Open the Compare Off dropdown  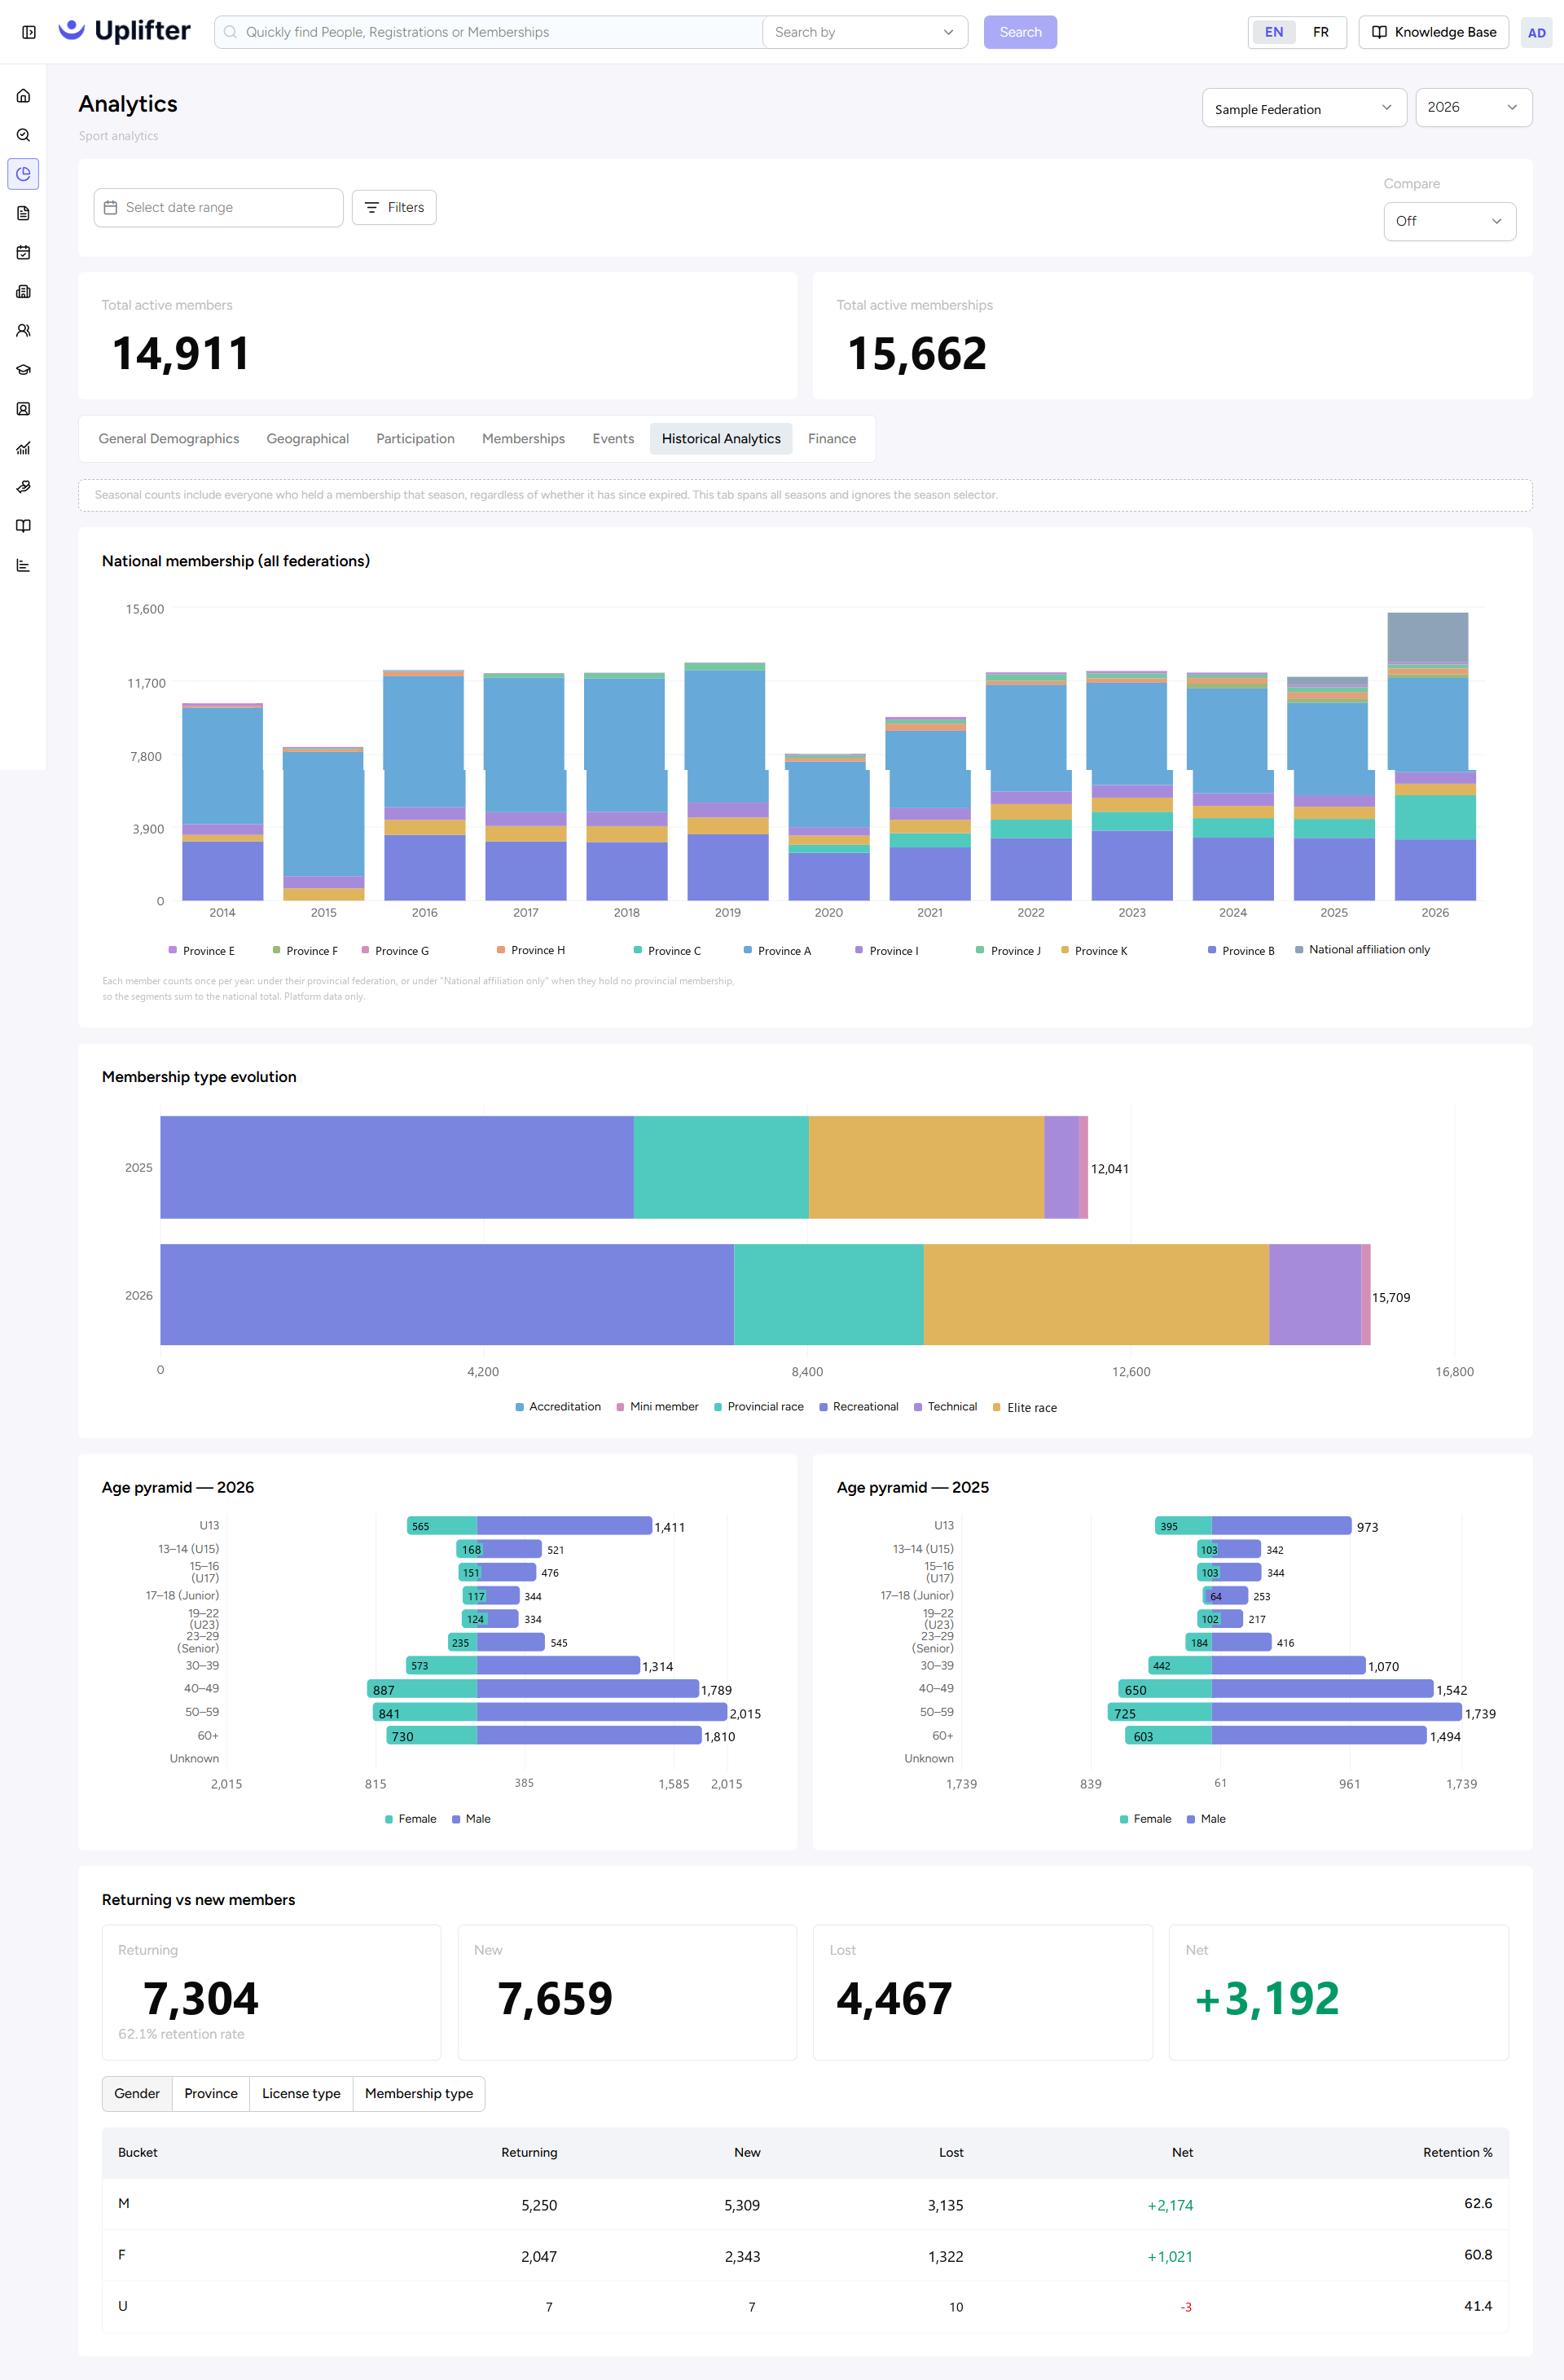click(1449, 221)
